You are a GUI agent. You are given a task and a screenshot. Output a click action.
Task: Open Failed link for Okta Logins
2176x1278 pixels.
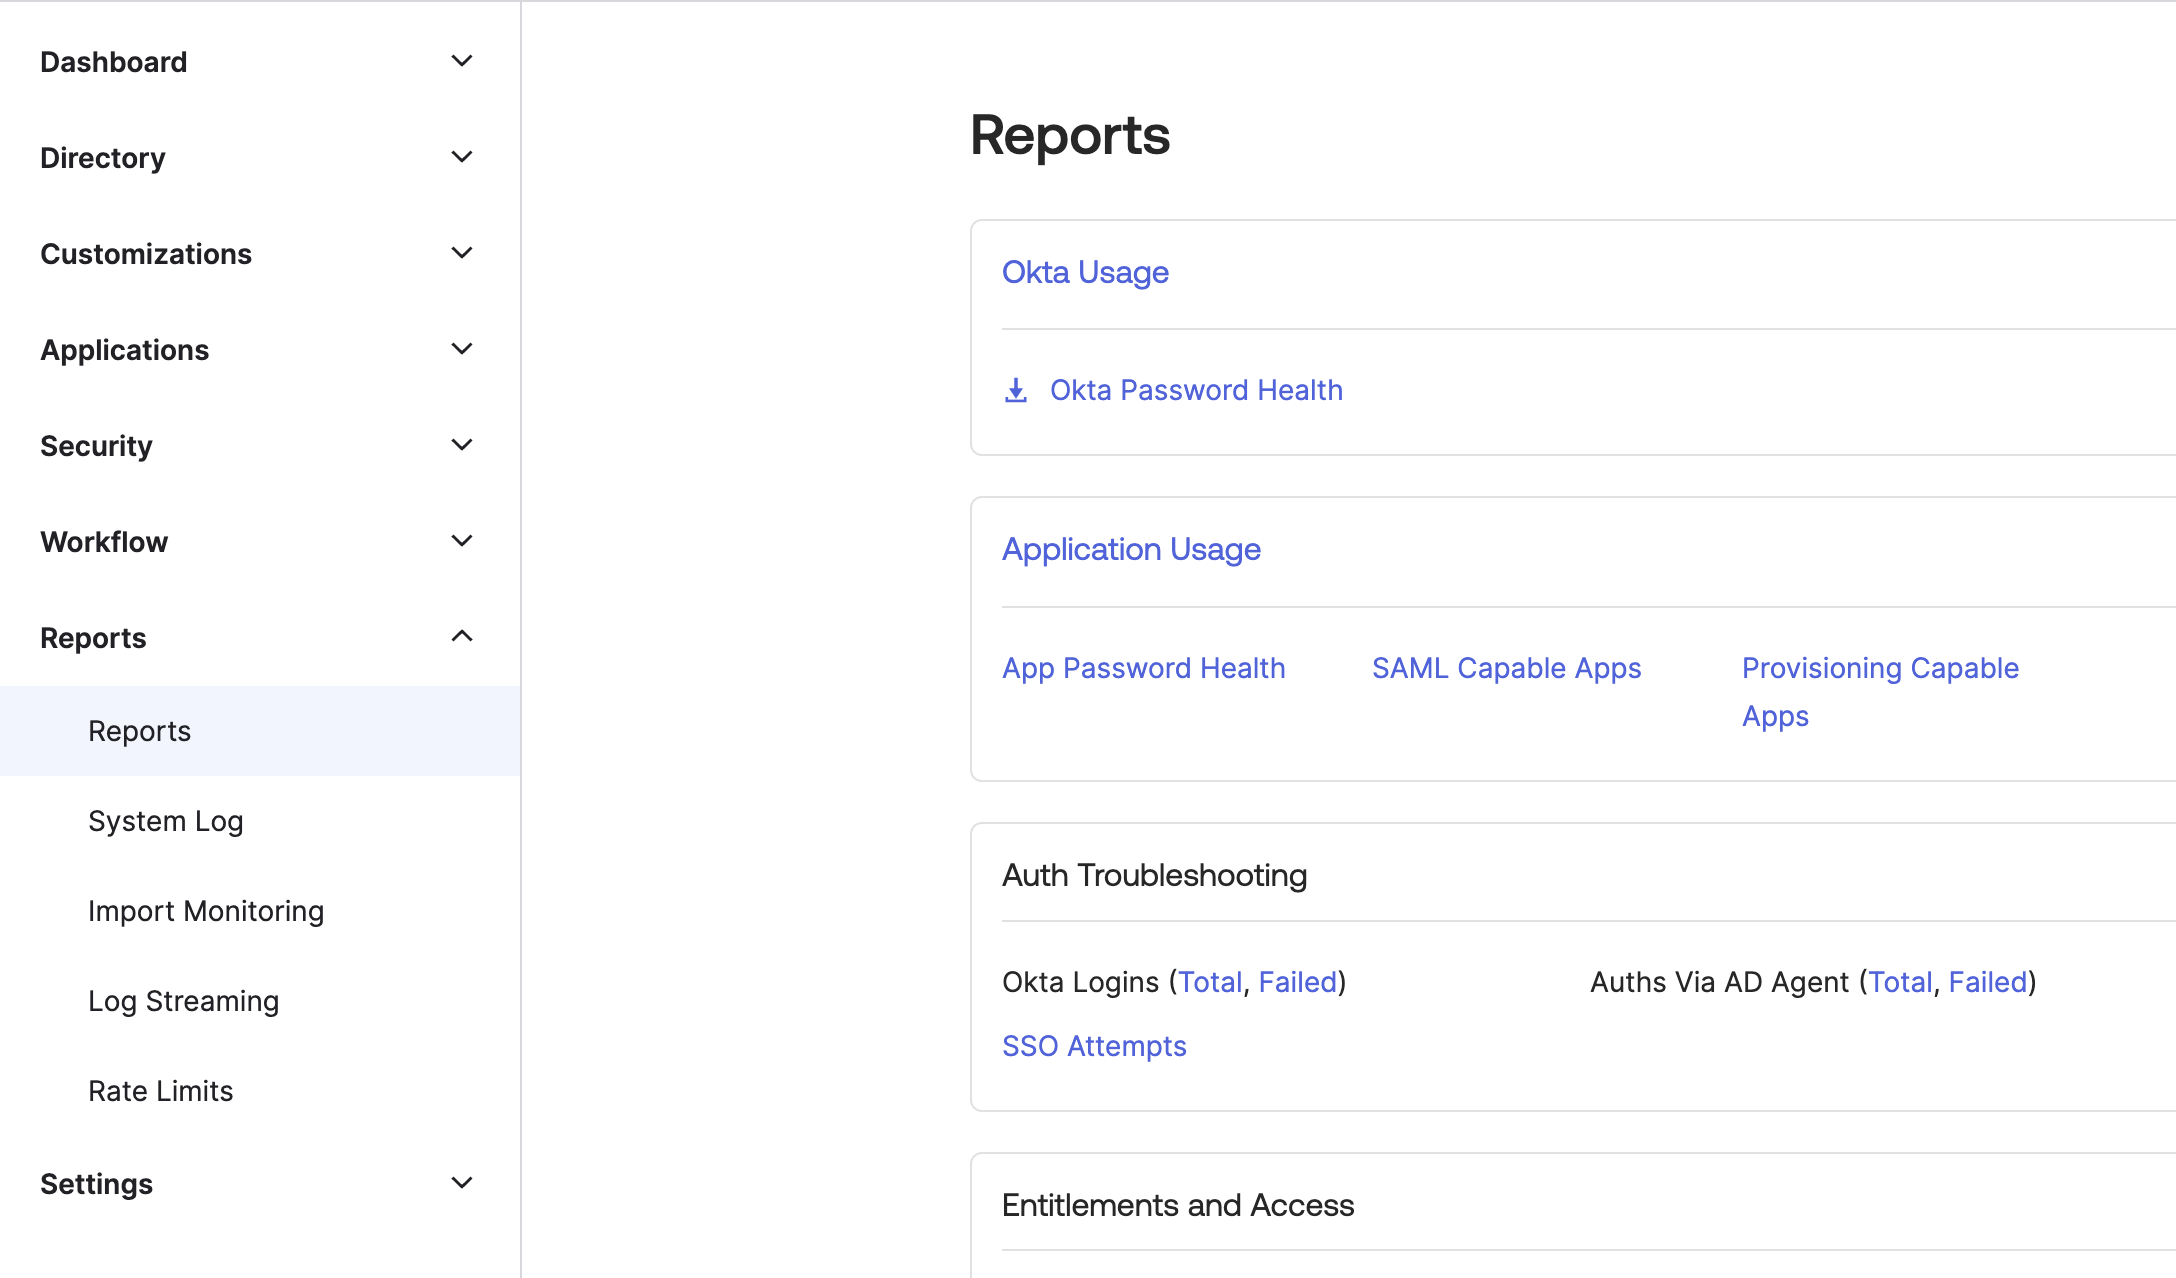point(1297,982)
